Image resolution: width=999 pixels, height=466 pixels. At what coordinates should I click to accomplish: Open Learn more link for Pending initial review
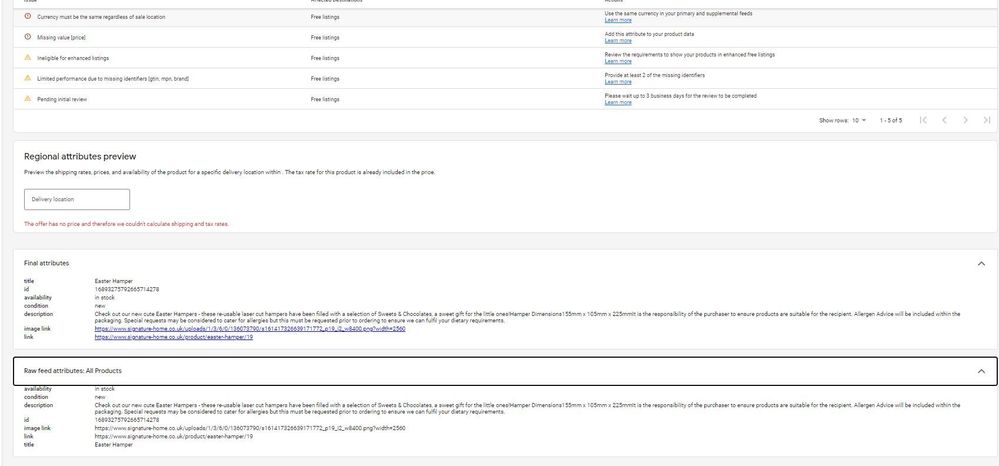pos(618,102)
